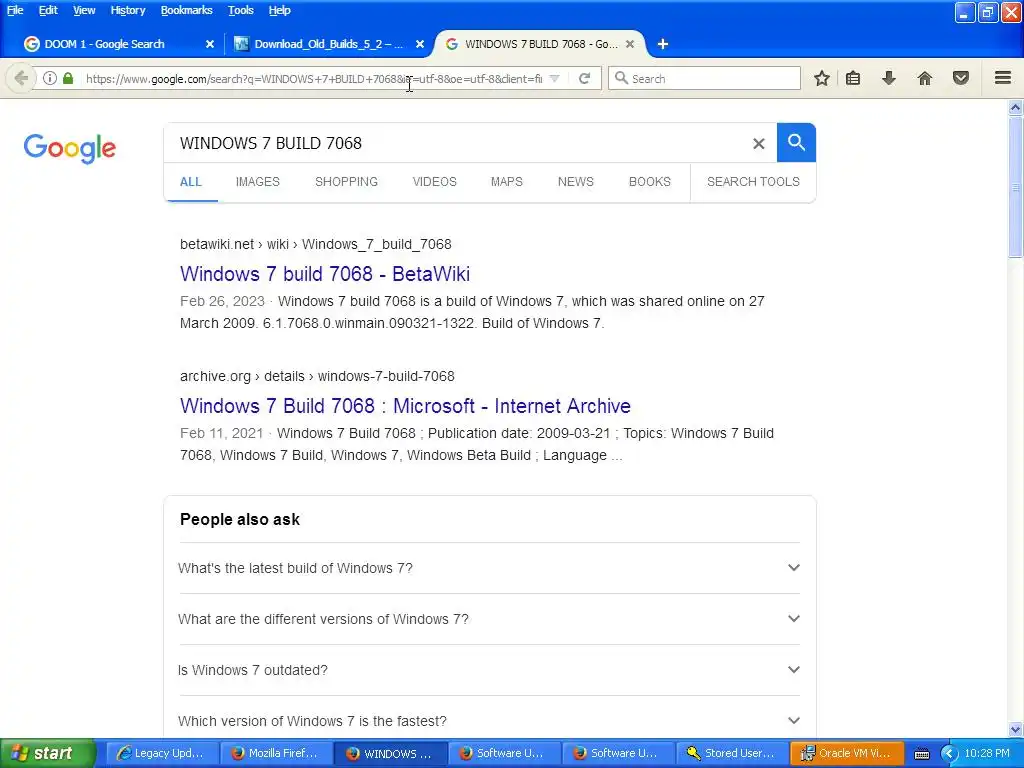Expand 'What are the different versions of Windows 7?'

489,619
